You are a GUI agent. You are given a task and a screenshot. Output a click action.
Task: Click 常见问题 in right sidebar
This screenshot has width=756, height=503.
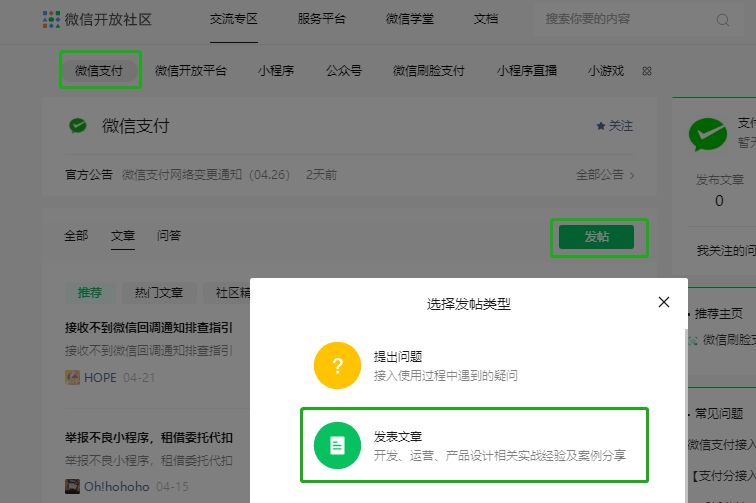coord(718,414)
